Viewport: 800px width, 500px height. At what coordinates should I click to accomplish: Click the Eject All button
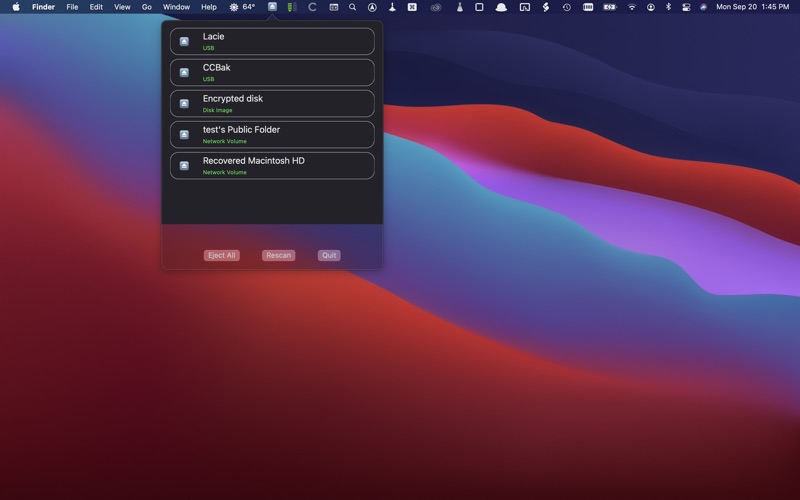click(221, 255)
